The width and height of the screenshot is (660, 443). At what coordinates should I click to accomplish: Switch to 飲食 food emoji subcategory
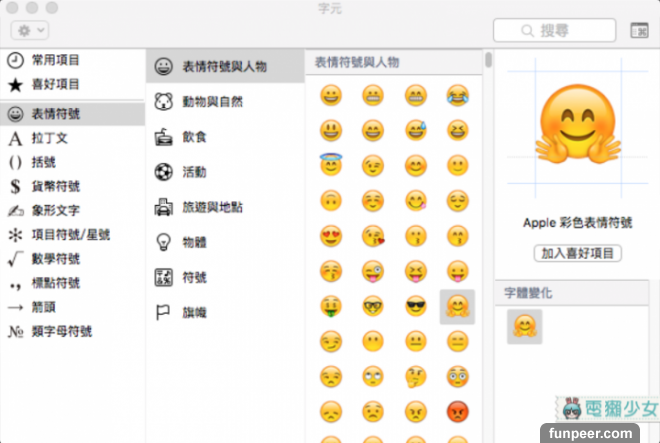(x=194, y=138)
